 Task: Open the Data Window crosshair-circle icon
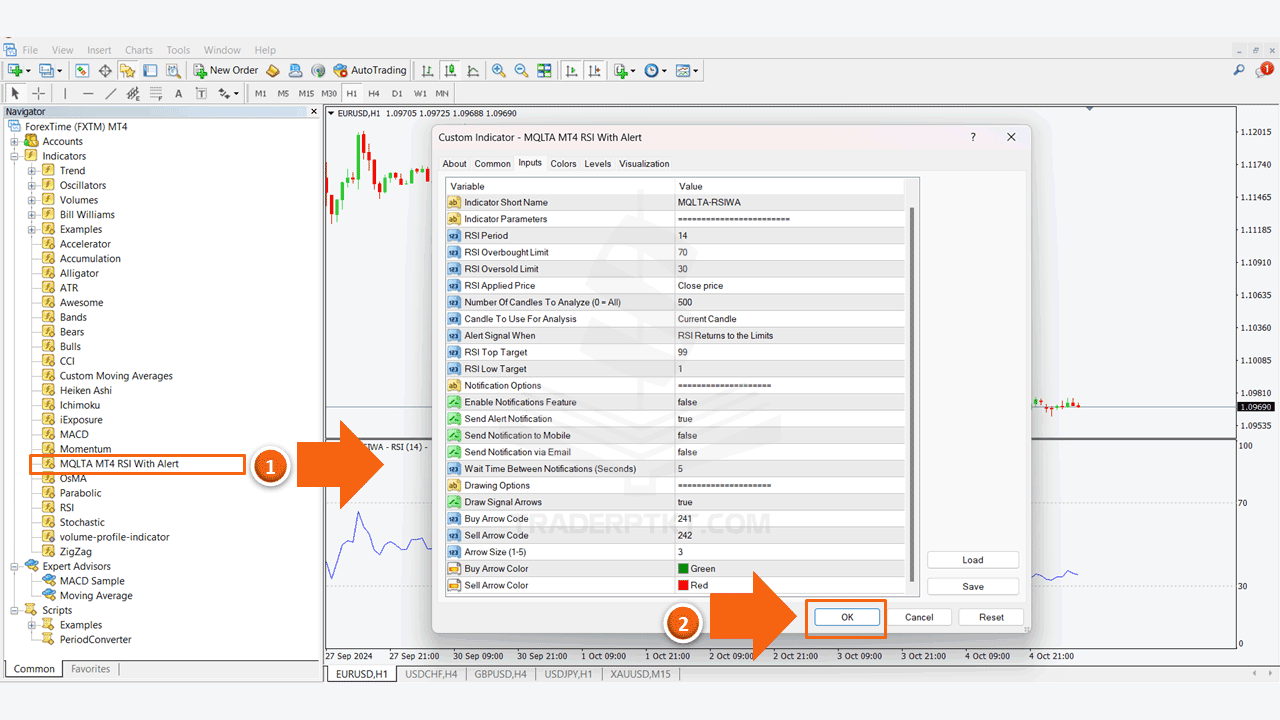(105, 70)
